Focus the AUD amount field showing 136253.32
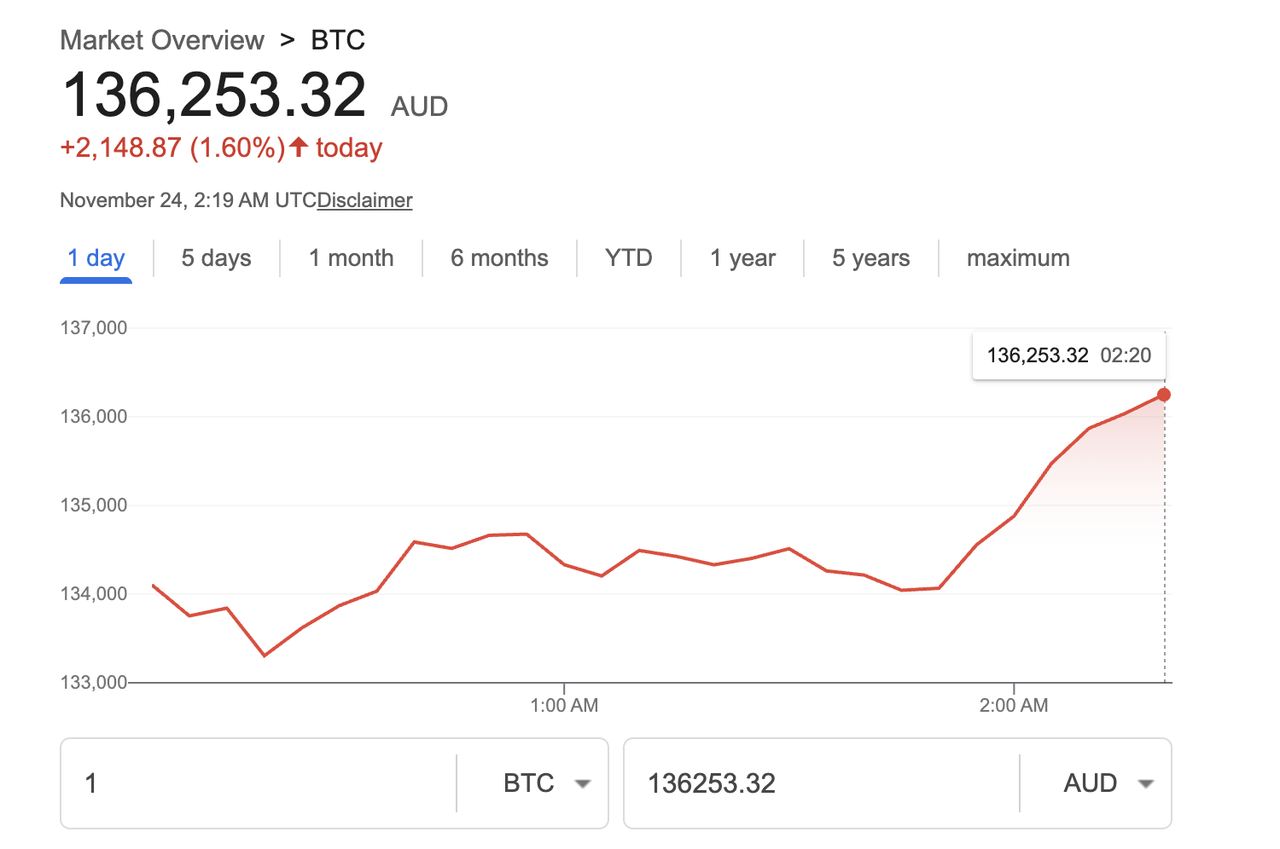Screen dimensions: 1280x849 [820, 783]
